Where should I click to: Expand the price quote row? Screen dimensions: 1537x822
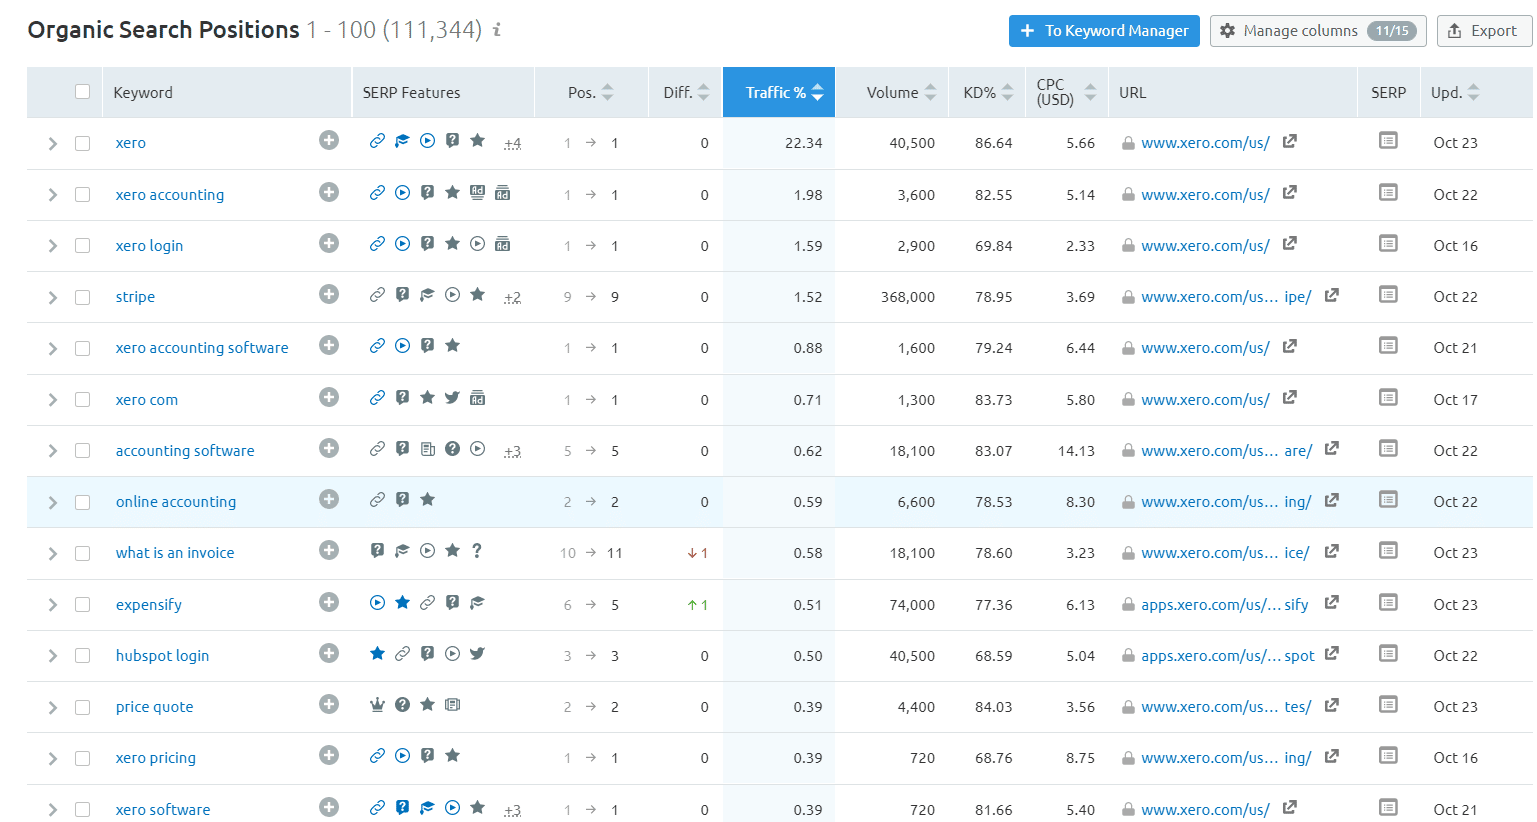pyautogui.click(x=52, y=708)
